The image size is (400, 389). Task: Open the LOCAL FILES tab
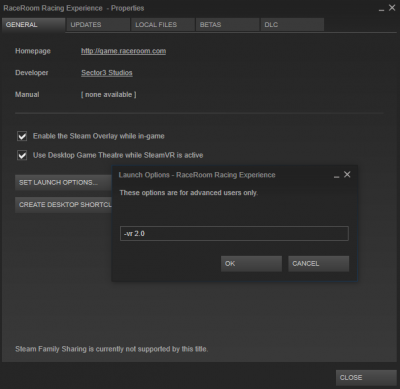(163, 25)
